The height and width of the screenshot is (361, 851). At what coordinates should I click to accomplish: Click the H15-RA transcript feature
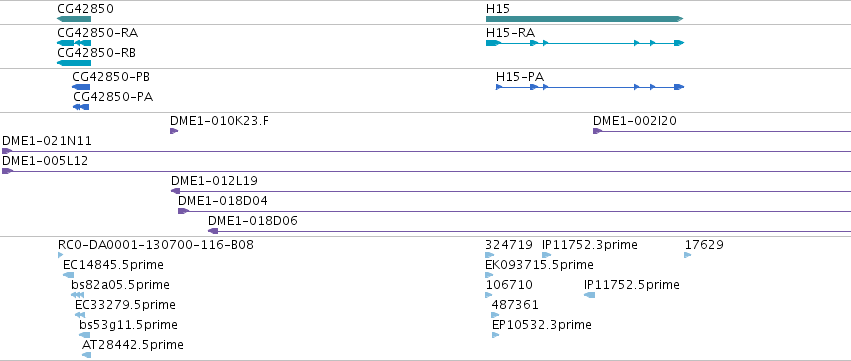coord(585,43)
